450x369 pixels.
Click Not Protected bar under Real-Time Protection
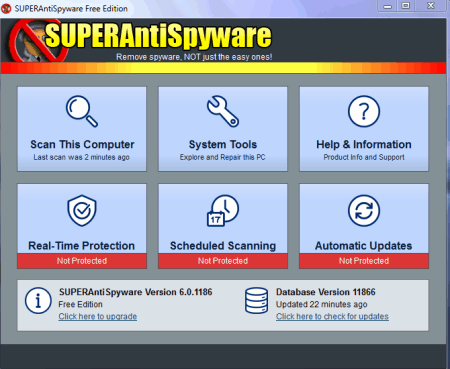82,261
